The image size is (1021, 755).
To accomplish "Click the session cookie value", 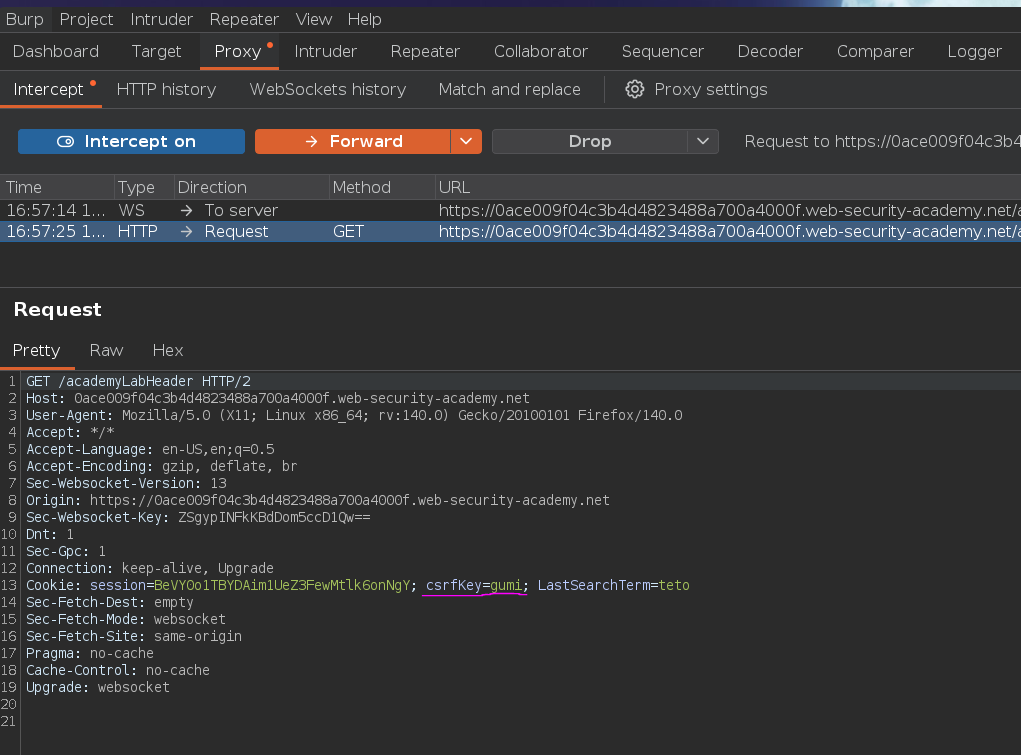I will point(282,585).
